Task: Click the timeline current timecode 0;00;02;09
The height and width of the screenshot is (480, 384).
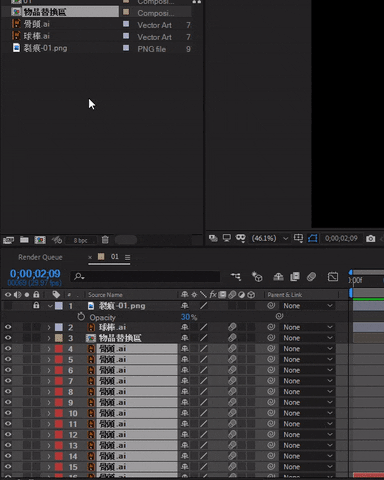Action: coord(35,274)
